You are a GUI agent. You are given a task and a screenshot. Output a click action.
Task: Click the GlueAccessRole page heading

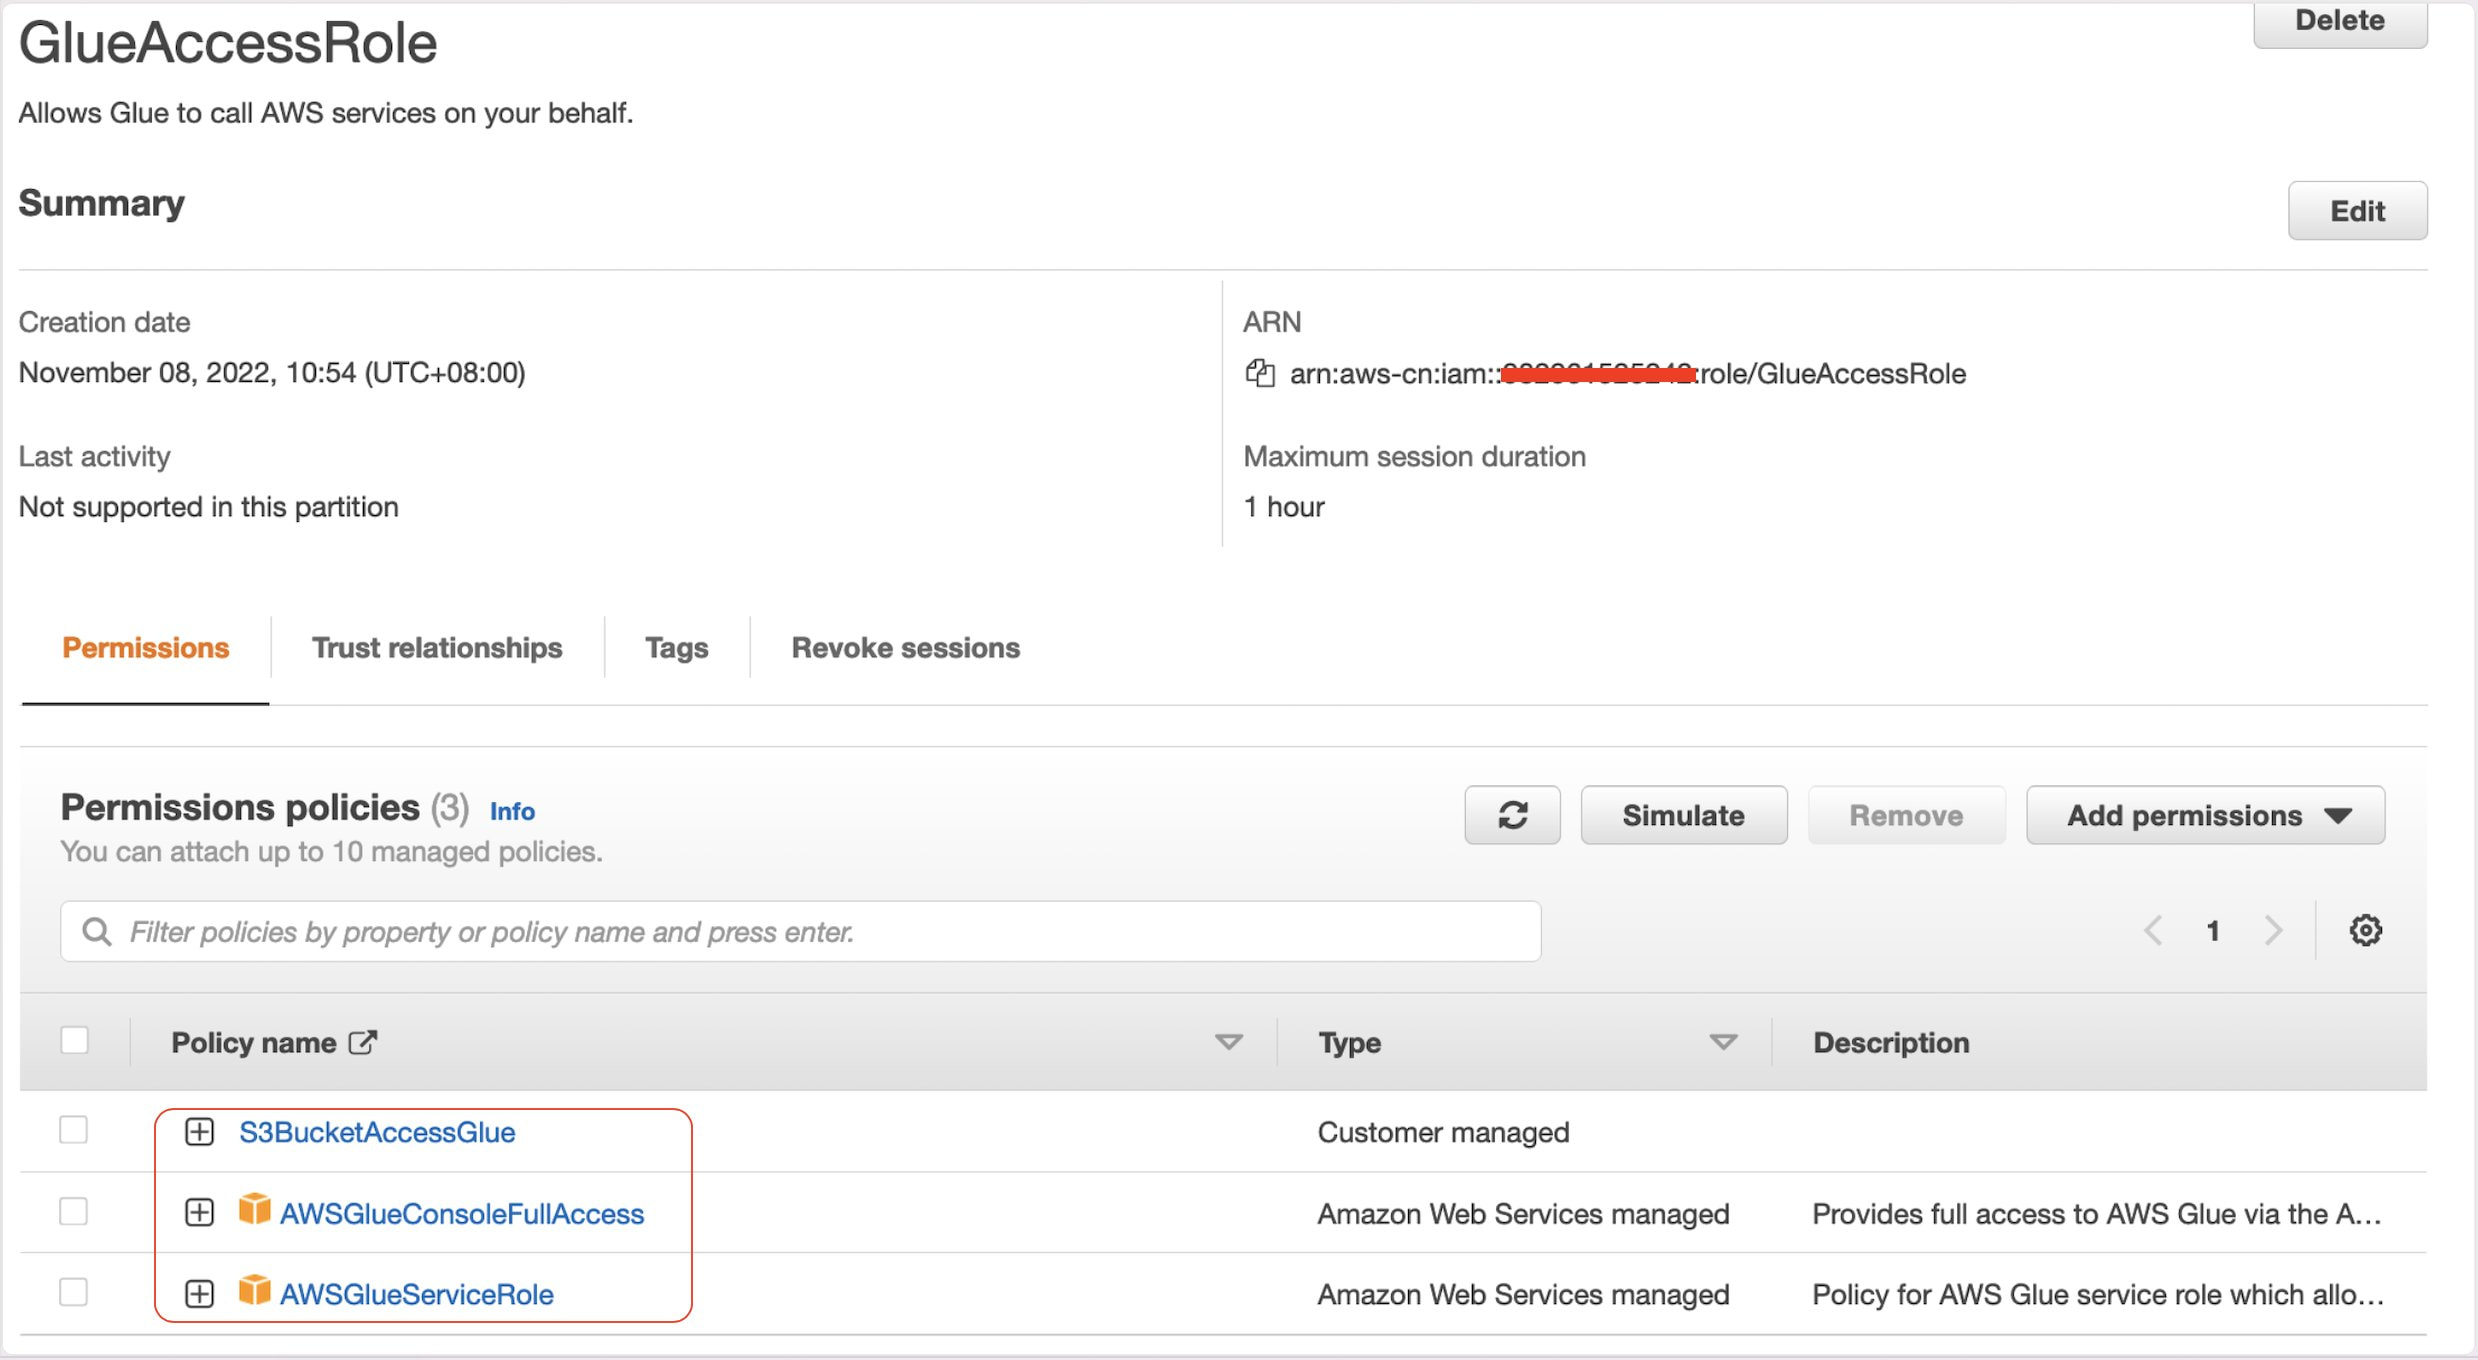tap(228, 43)
